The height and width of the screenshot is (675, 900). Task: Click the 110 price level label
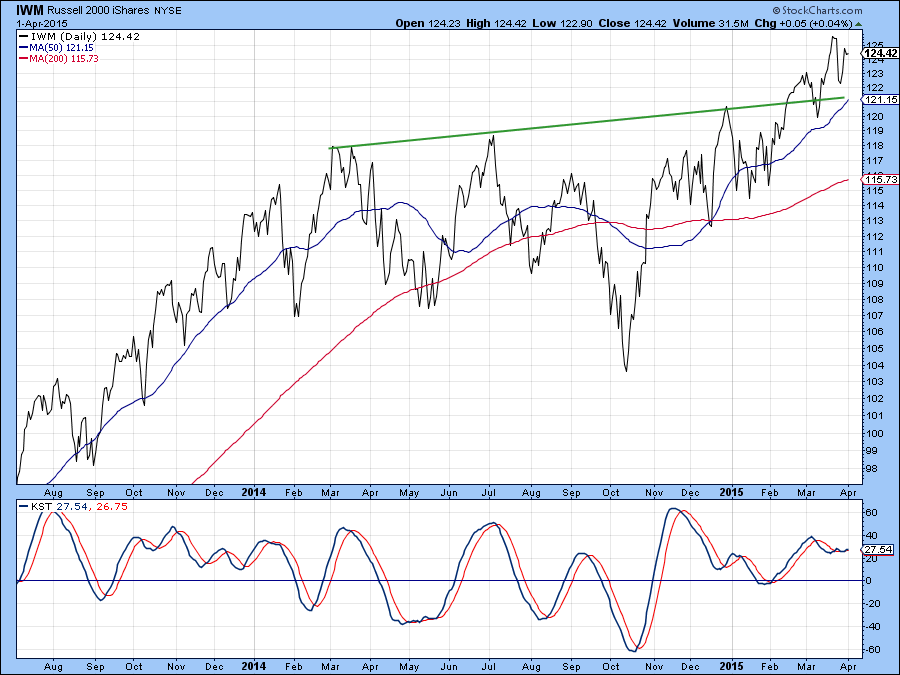pyautogui.click(x=875, y=267)
